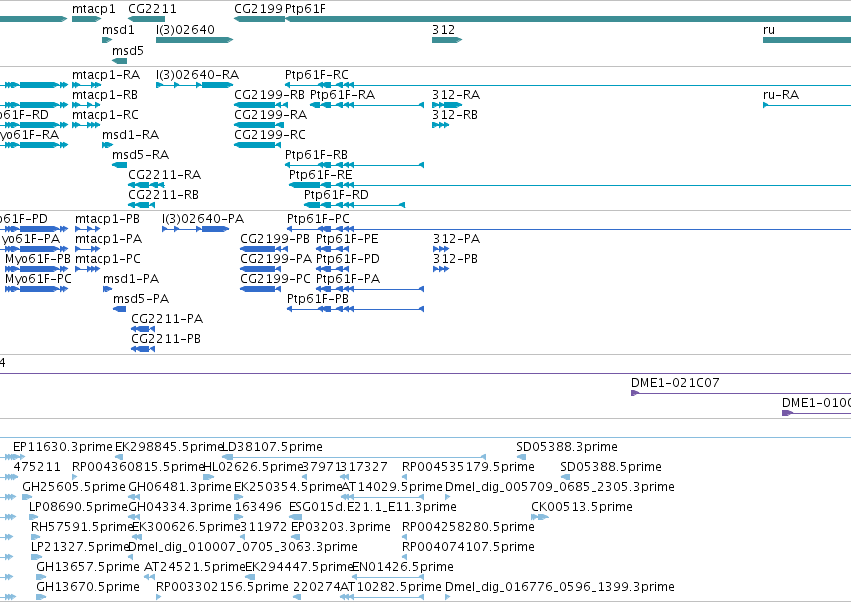Click the GH25605.5prime EST label
The width and height of the screenshot is (851, 602).
(74, 487)
